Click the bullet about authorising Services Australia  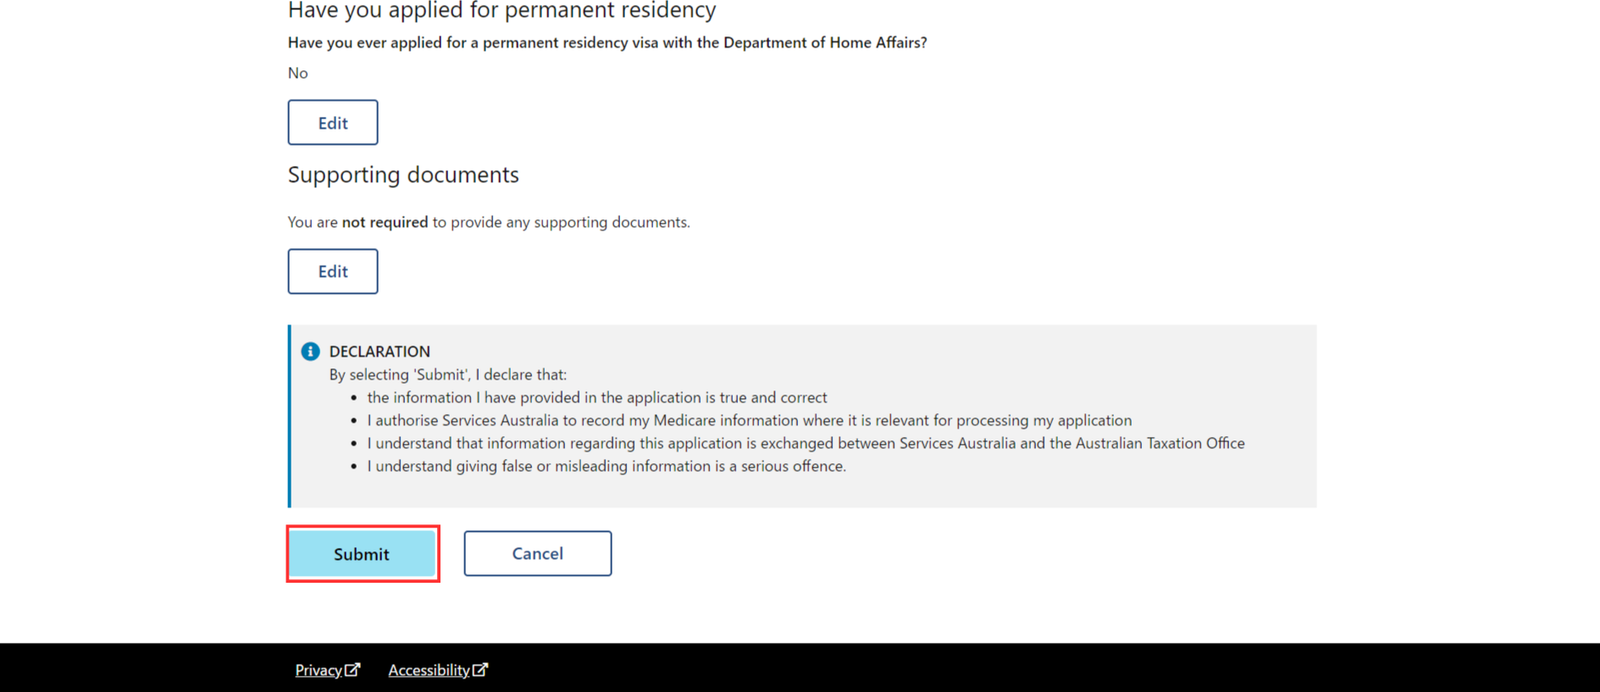click(x=749, y=420)
